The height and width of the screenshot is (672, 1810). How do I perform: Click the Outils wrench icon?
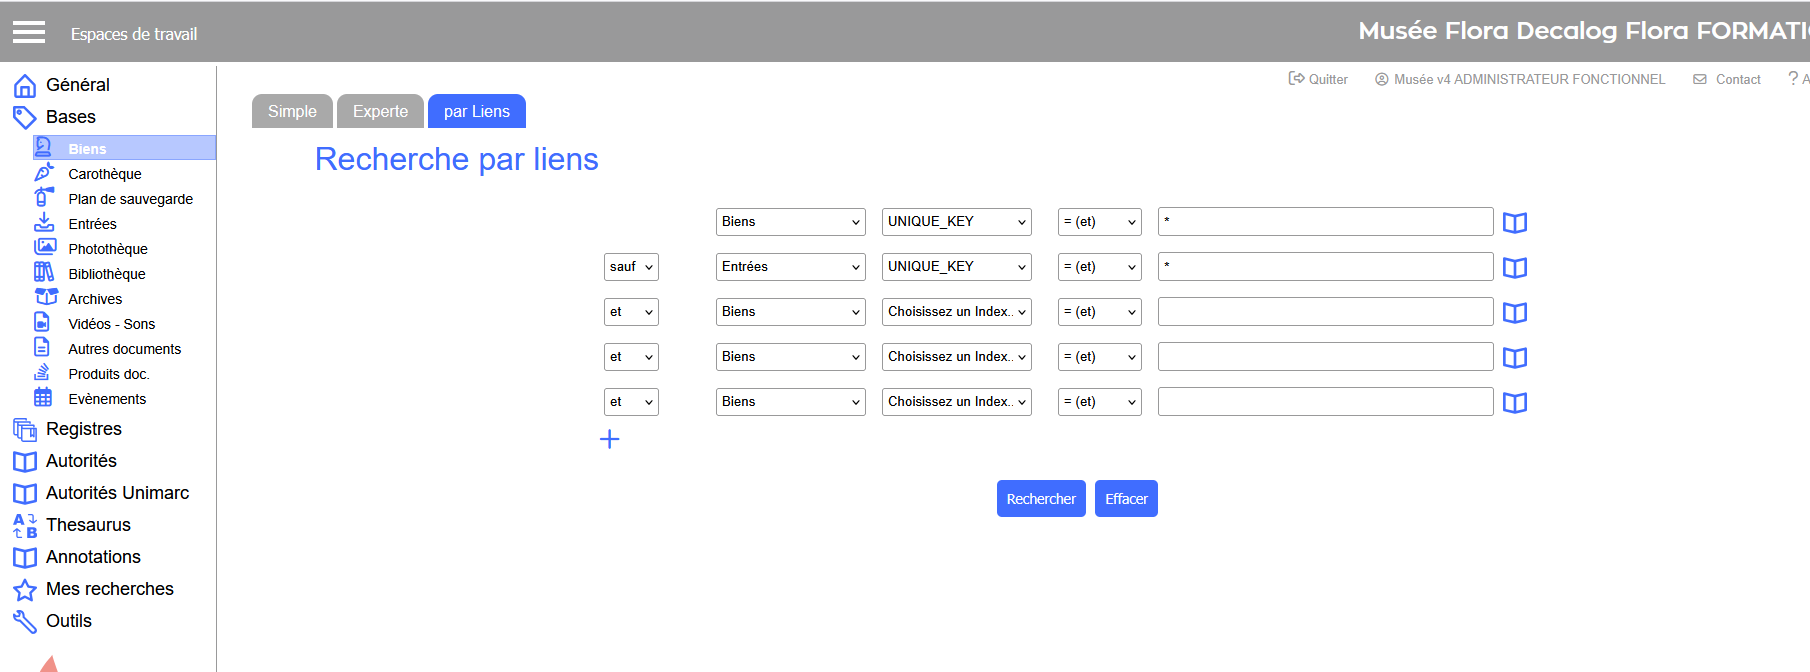(x=25, y=622)
